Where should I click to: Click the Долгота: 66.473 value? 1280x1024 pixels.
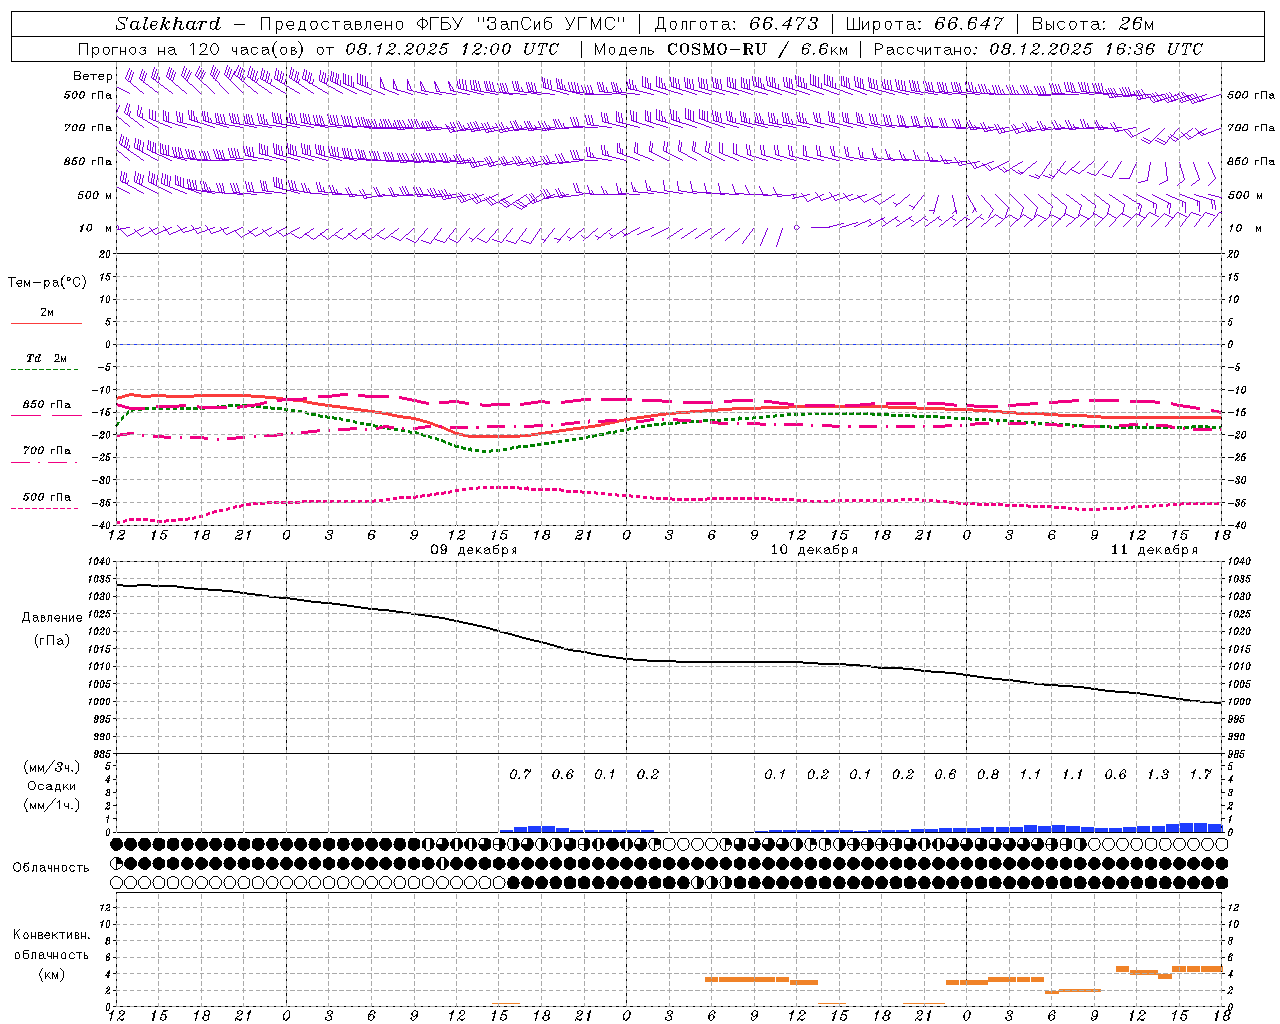point(736,24)
